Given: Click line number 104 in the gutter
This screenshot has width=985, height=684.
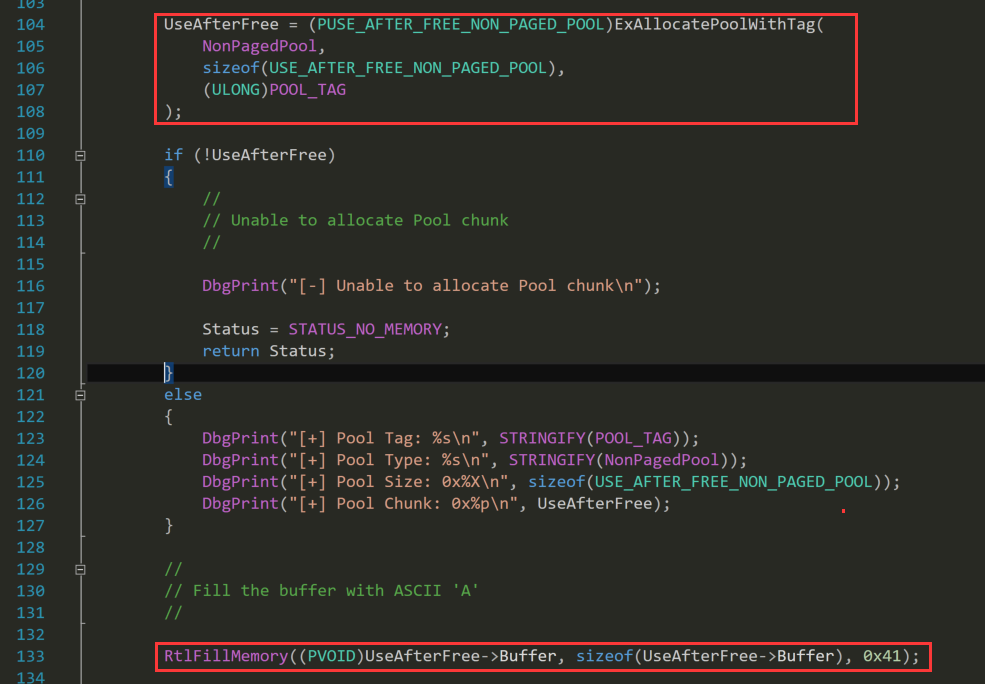Looking at the screenshot, I should pos(30,24).
